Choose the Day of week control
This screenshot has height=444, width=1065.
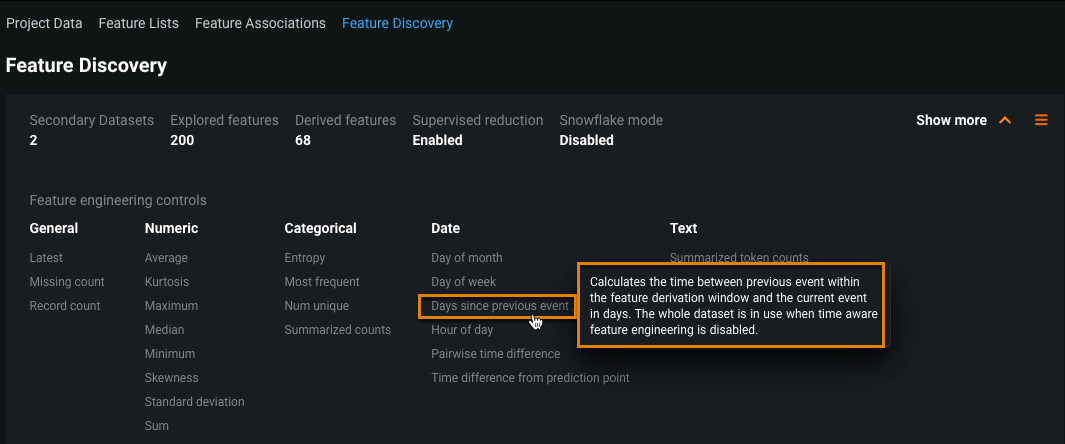[463, 282]
